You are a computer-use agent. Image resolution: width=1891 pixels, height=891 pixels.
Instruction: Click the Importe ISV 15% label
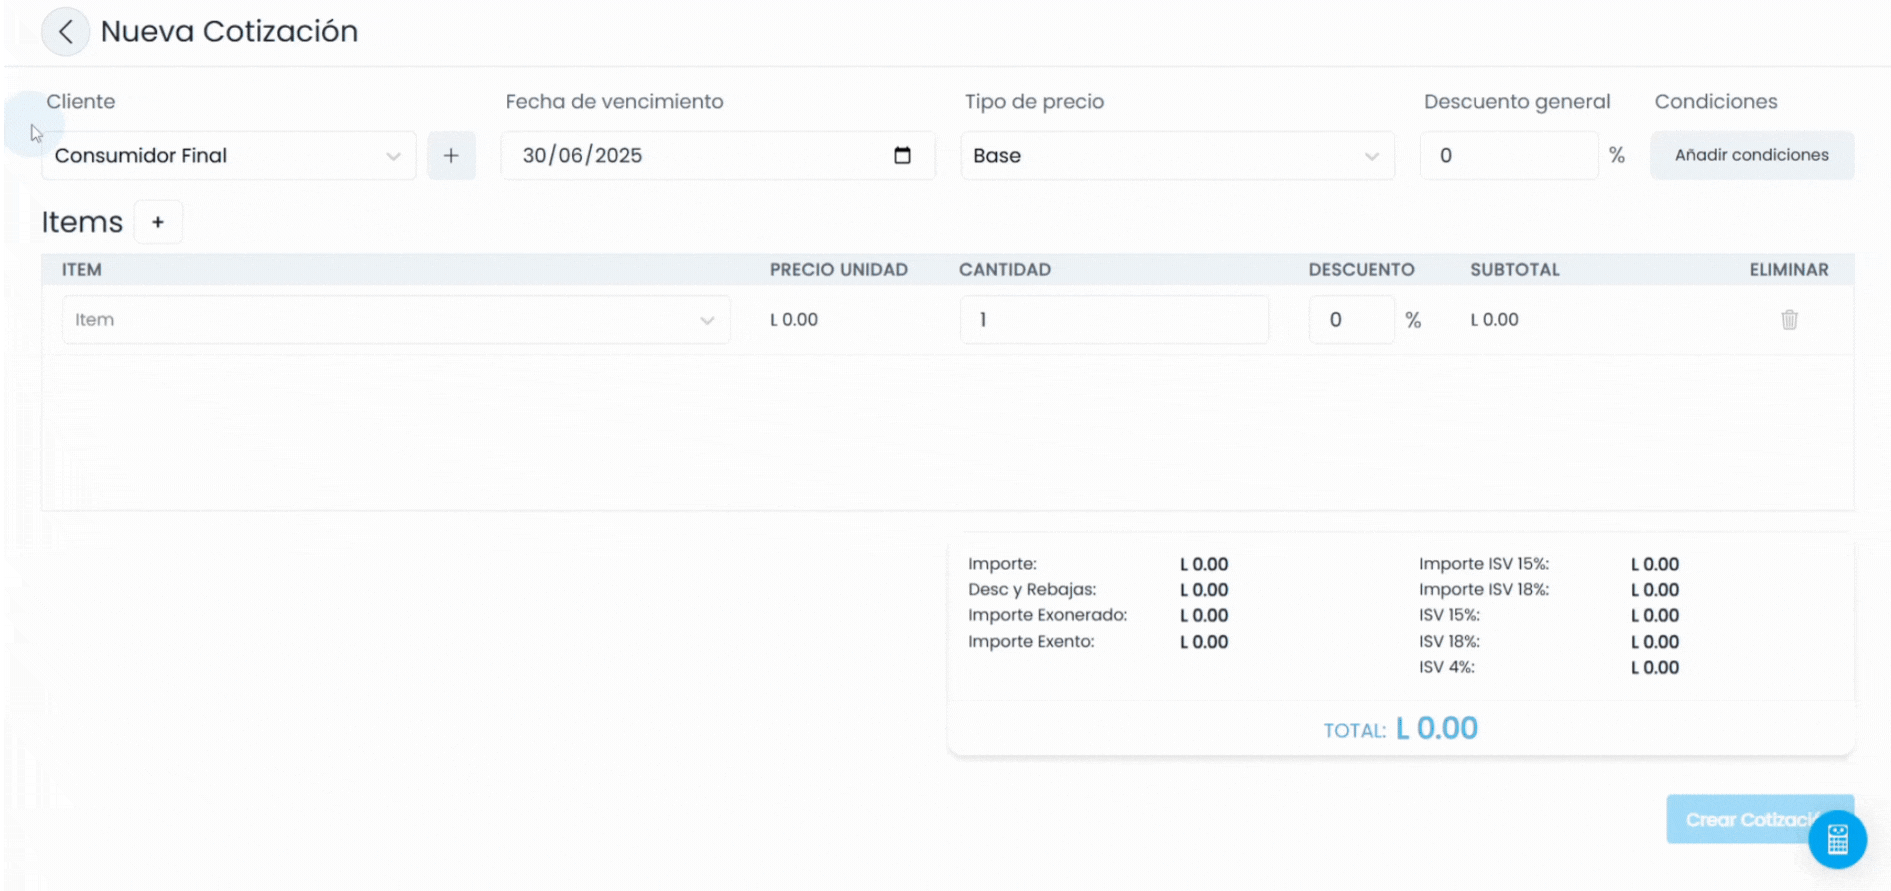(1483, 564)
